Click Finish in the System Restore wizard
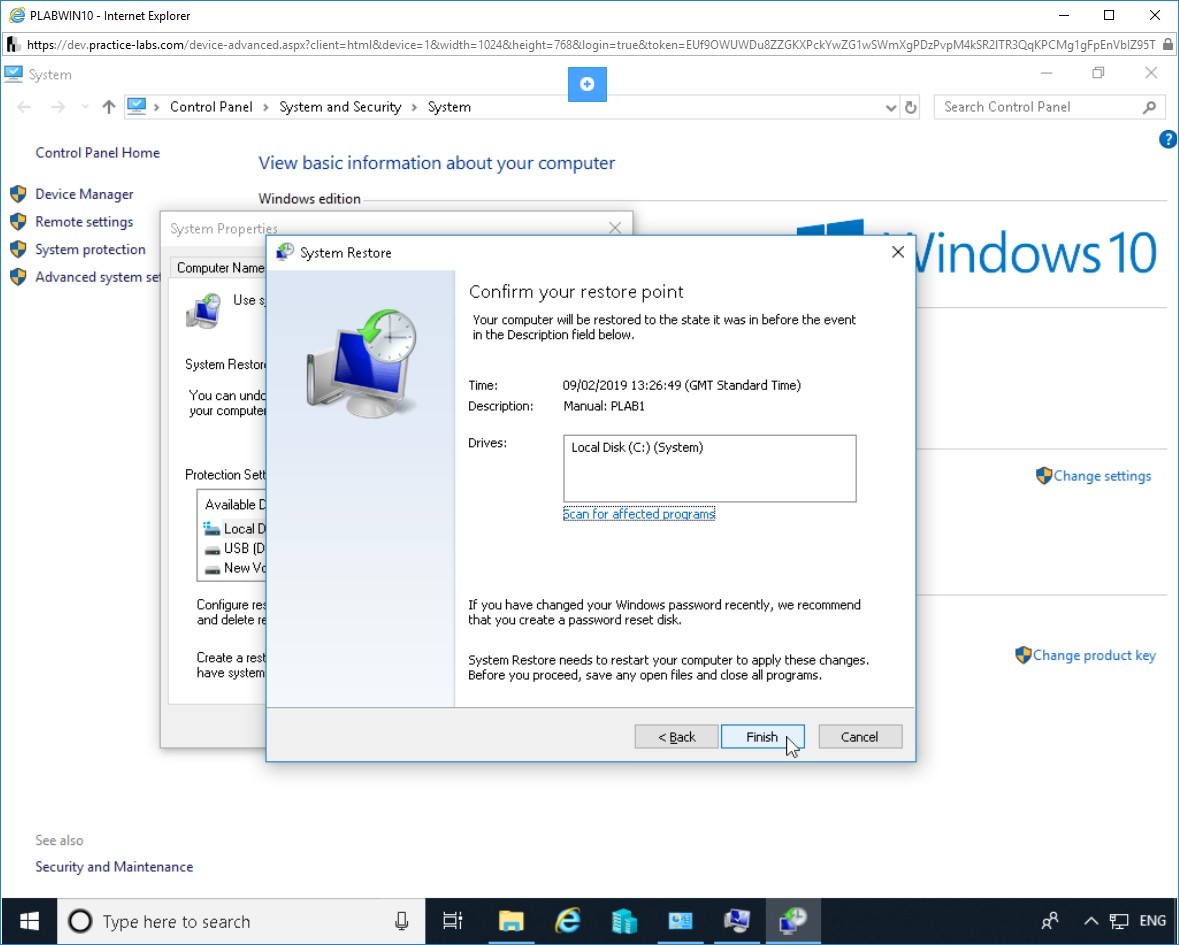1179x945 pixels. pos(762,737)
